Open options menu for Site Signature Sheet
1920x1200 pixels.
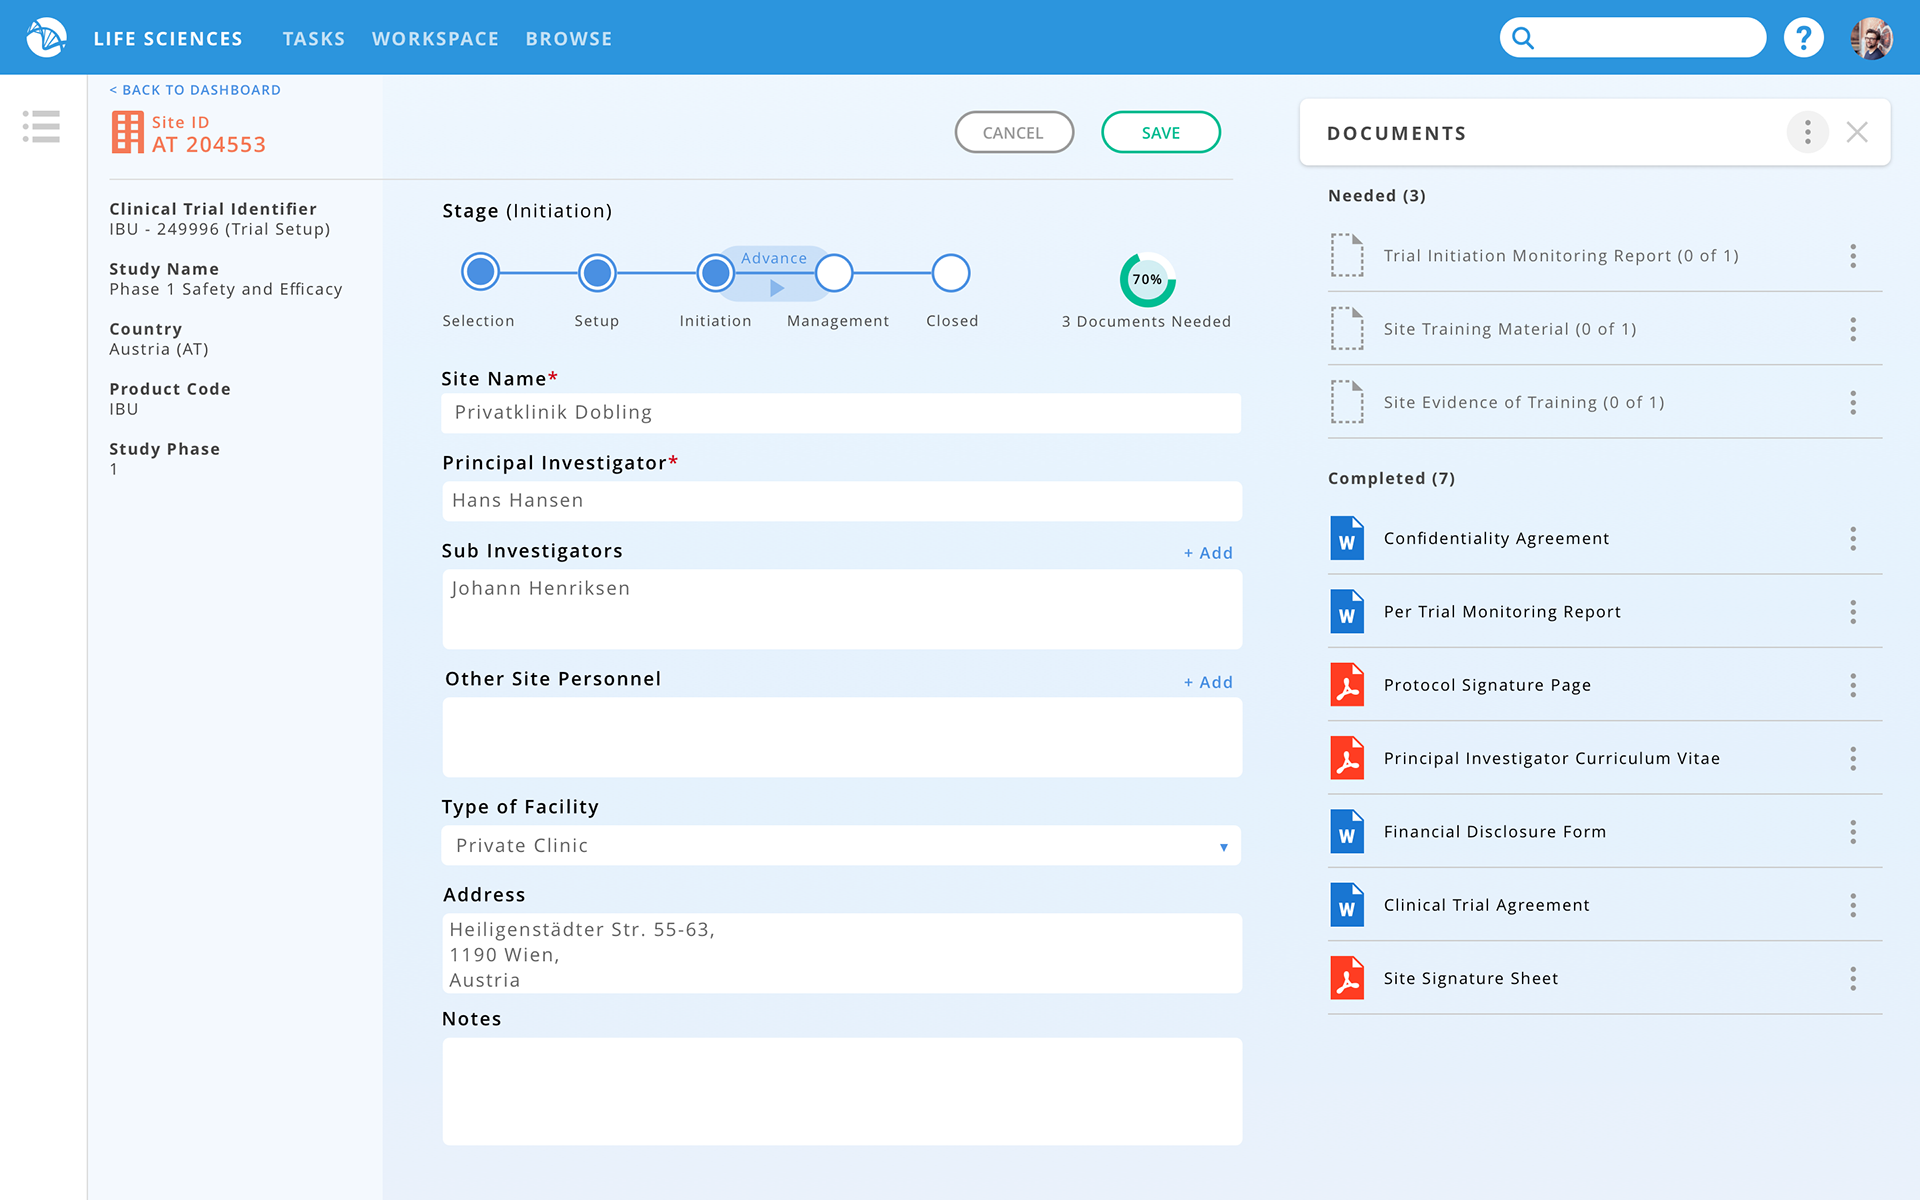pyautogui.click(x=1853, y=978)
